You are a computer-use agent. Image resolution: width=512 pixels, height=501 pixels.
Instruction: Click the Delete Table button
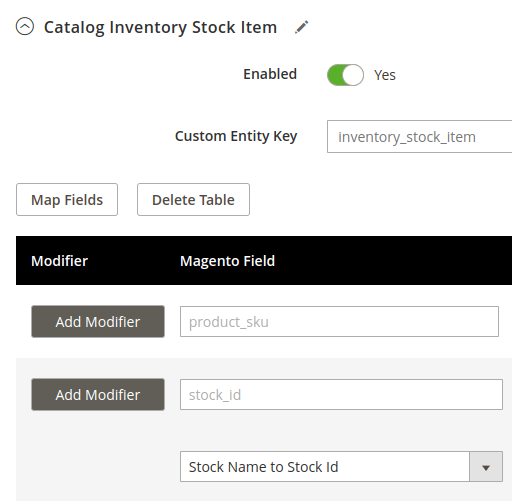click(x=193, y=200)
